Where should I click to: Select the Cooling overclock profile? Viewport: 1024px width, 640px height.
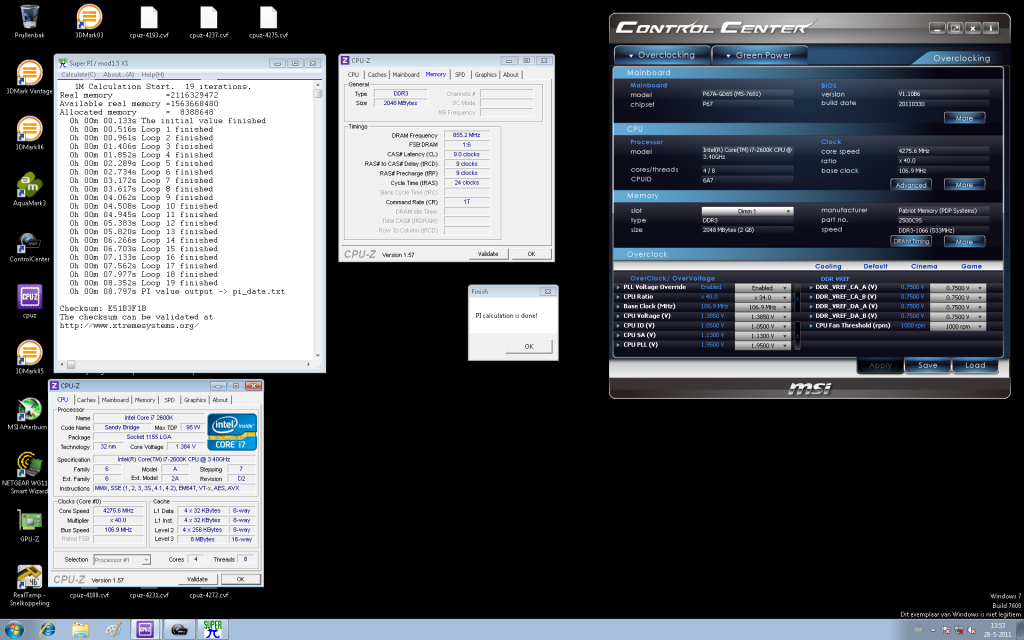click(828, 266)
